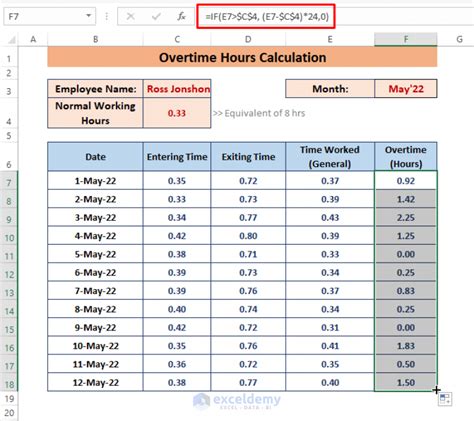The width and height of the screenshot is (474, 421).
Task: Select the 1-May-22 date cell
Action: click(x=95, y=181)
